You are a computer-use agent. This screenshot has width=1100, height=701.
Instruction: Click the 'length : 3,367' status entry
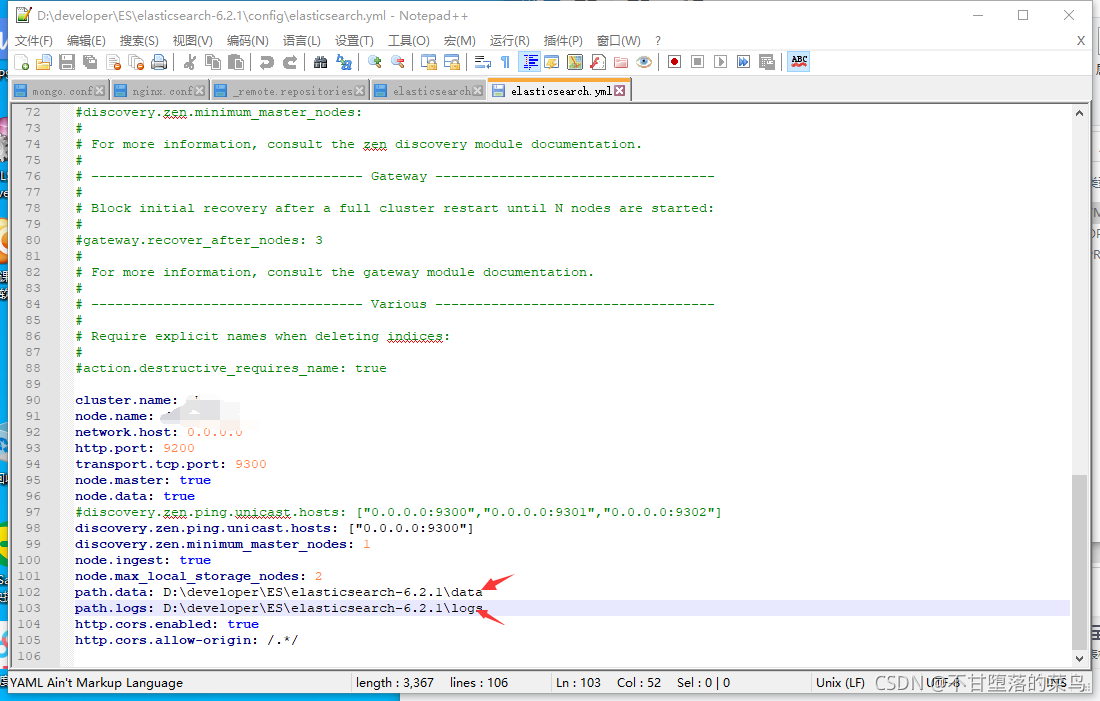point(395,683)
